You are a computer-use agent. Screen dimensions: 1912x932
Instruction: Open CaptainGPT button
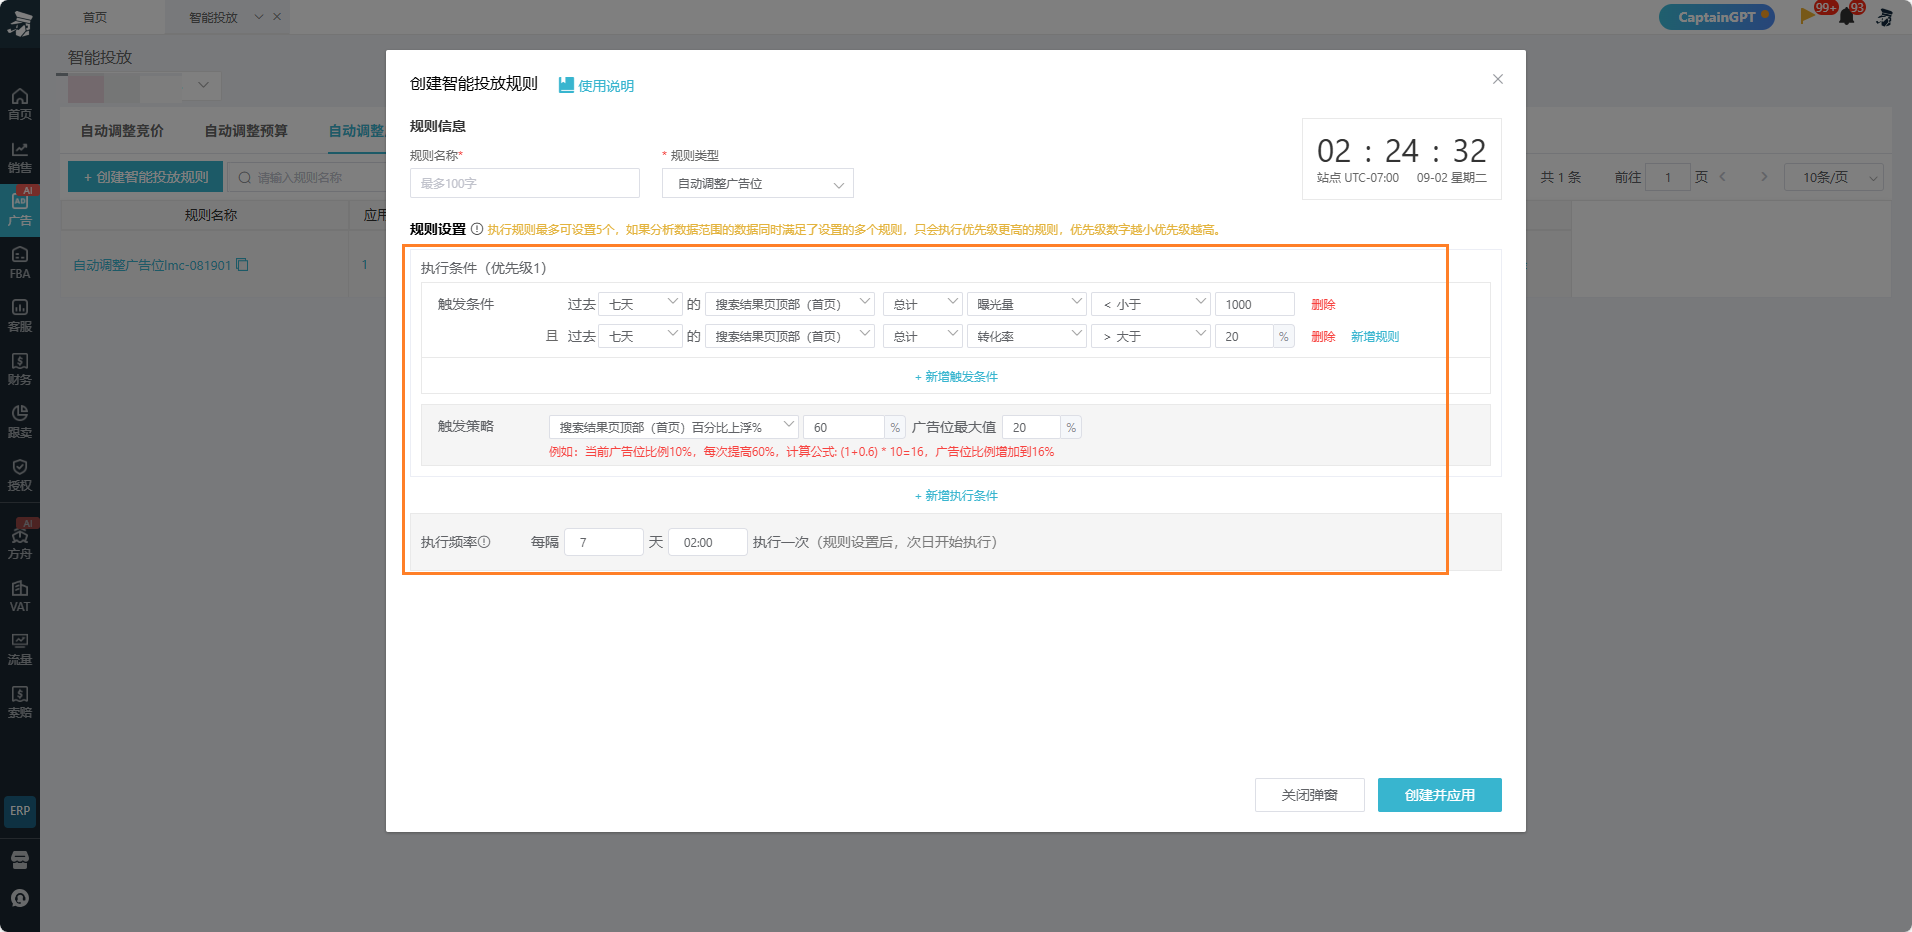tap(1716, 17)
